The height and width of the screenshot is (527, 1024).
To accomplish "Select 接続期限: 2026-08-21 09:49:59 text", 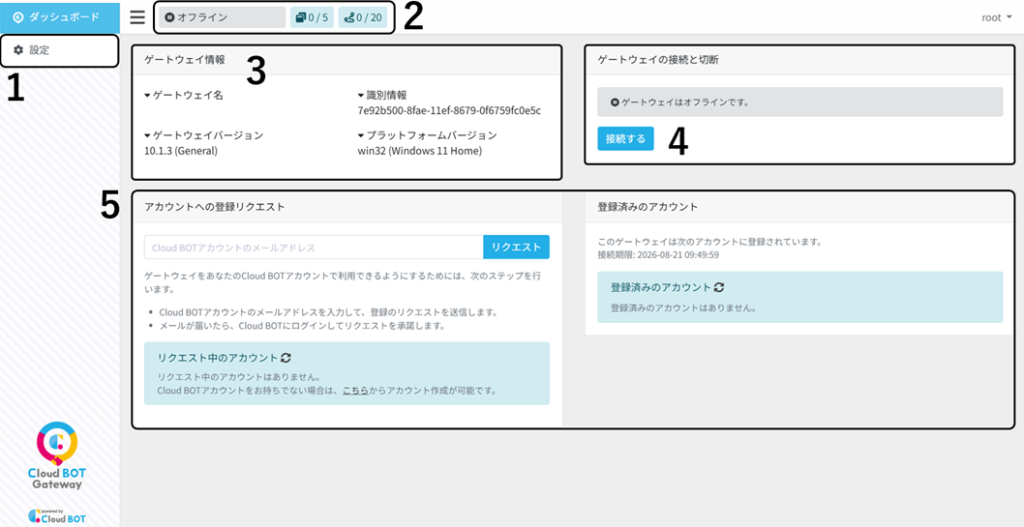I will 658,255.
